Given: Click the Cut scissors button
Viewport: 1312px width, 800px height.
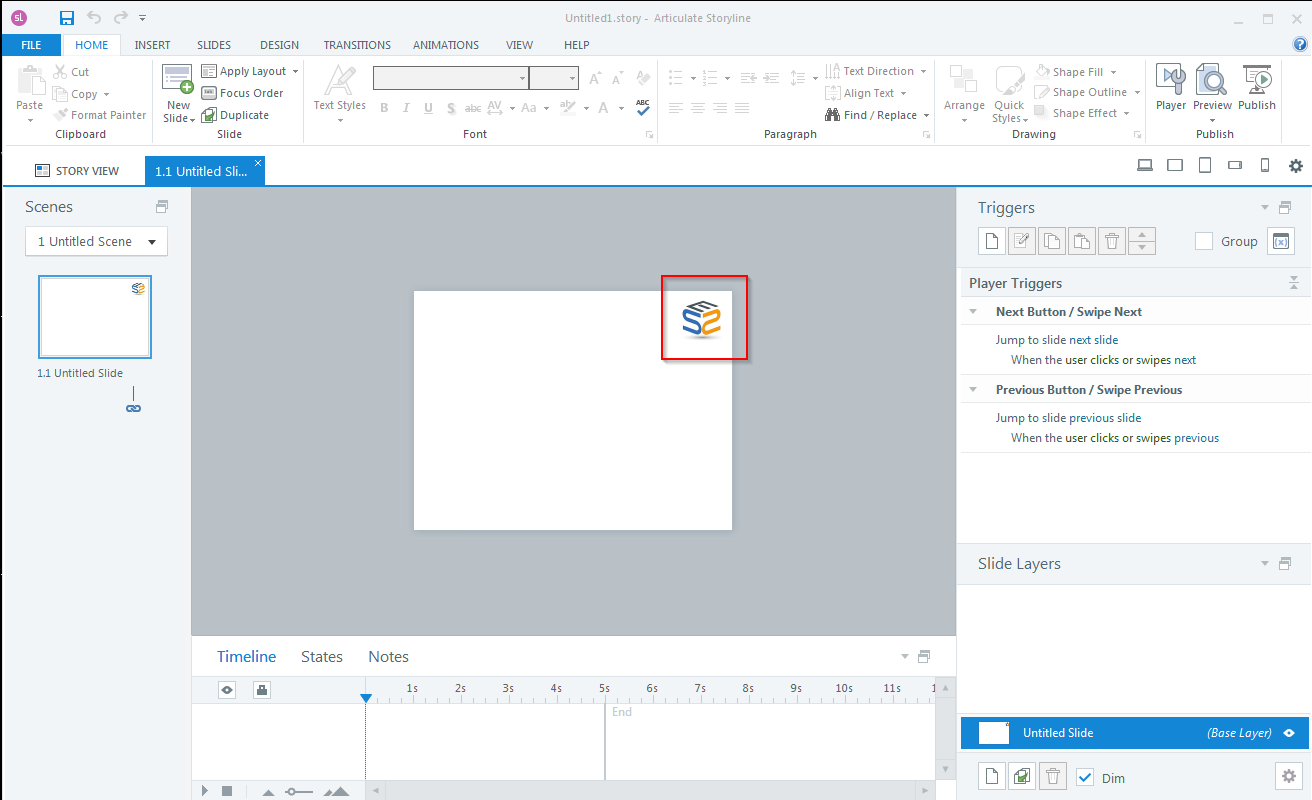Looking at the screenshot, I should point(71,72).
